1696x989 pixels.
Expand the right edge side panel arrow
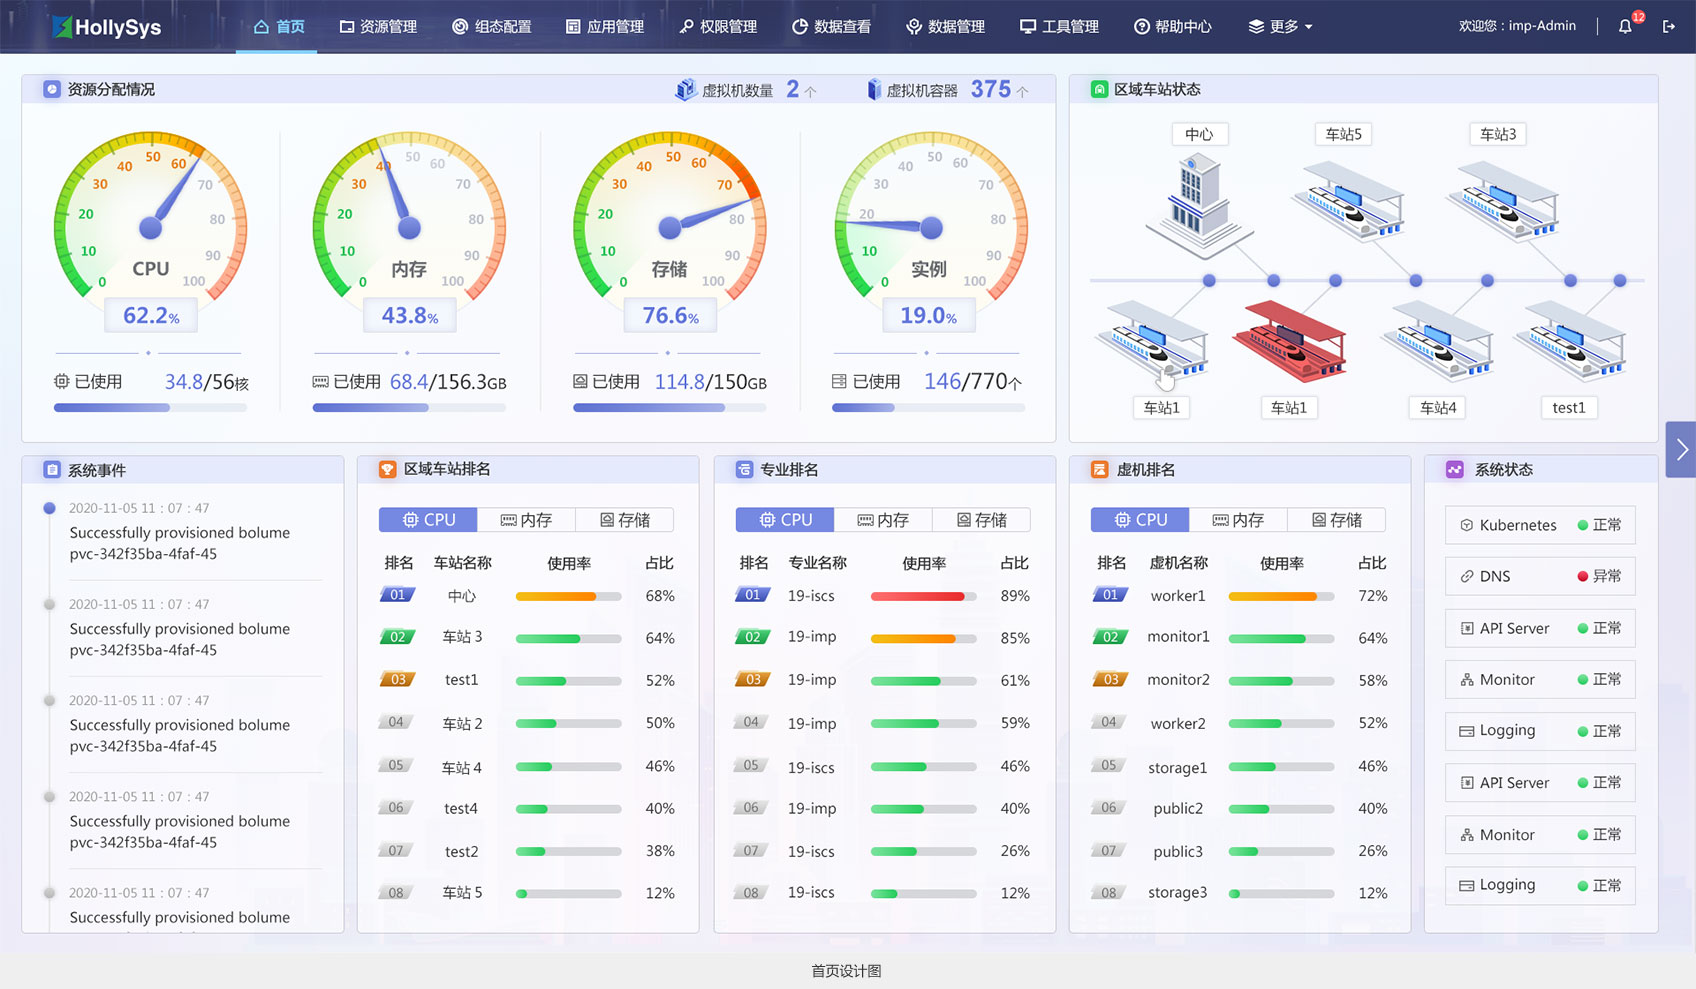pos(1681,450)
